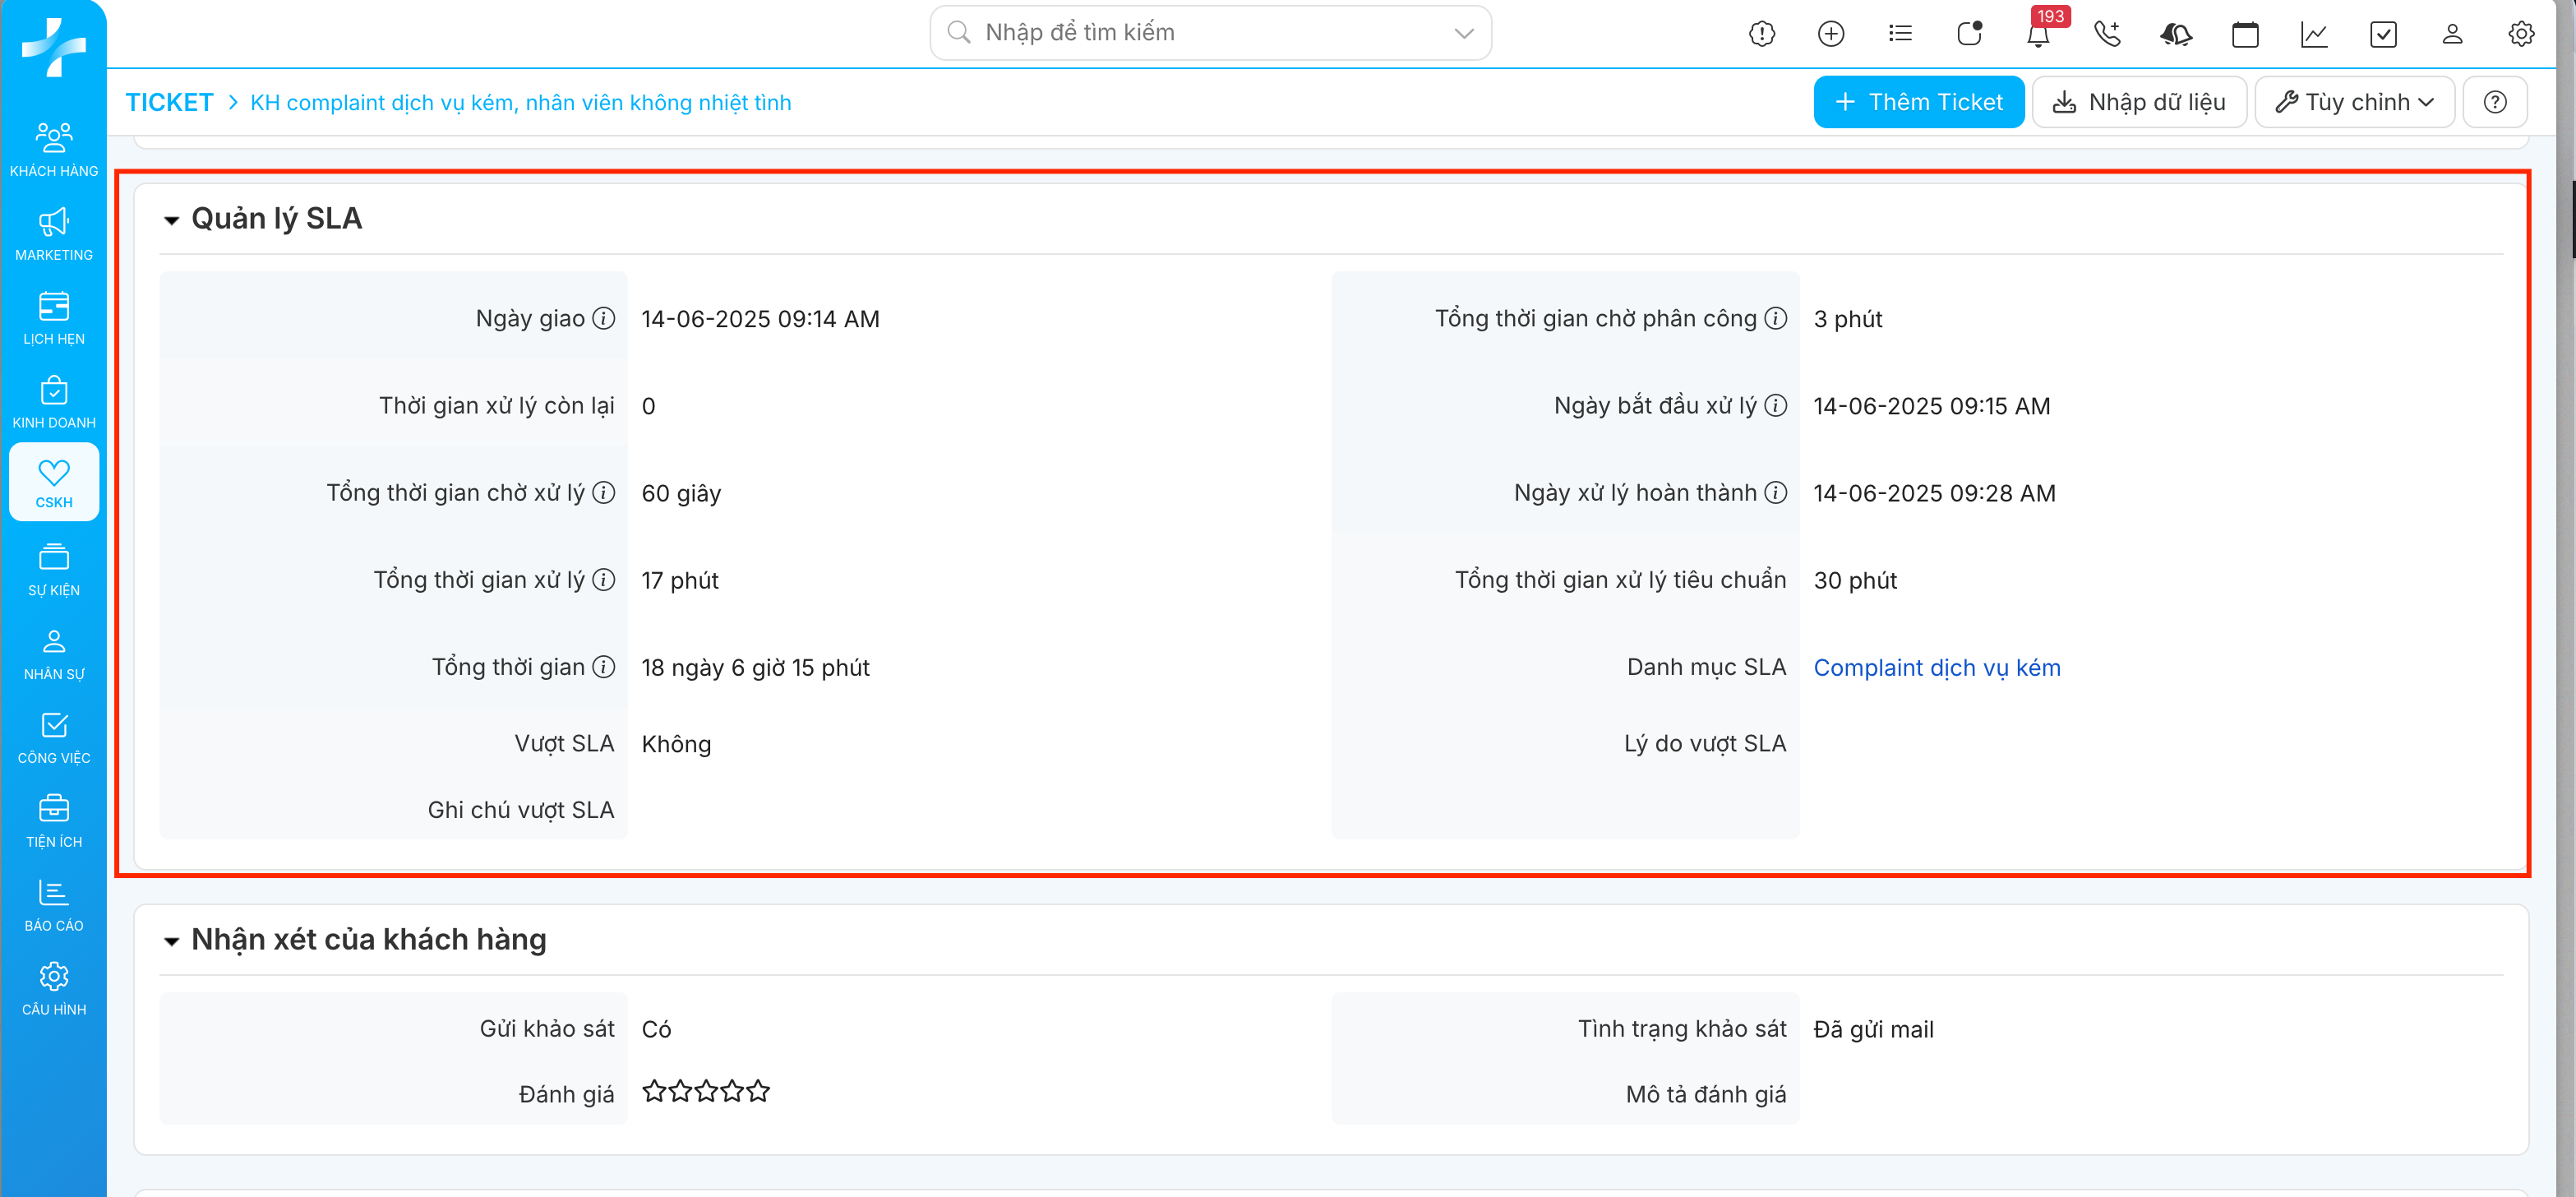Viewport: 2576px width, 1197px height.
Task: Go to BÁO CÁO in sidebar
Action: coord(54,904)
